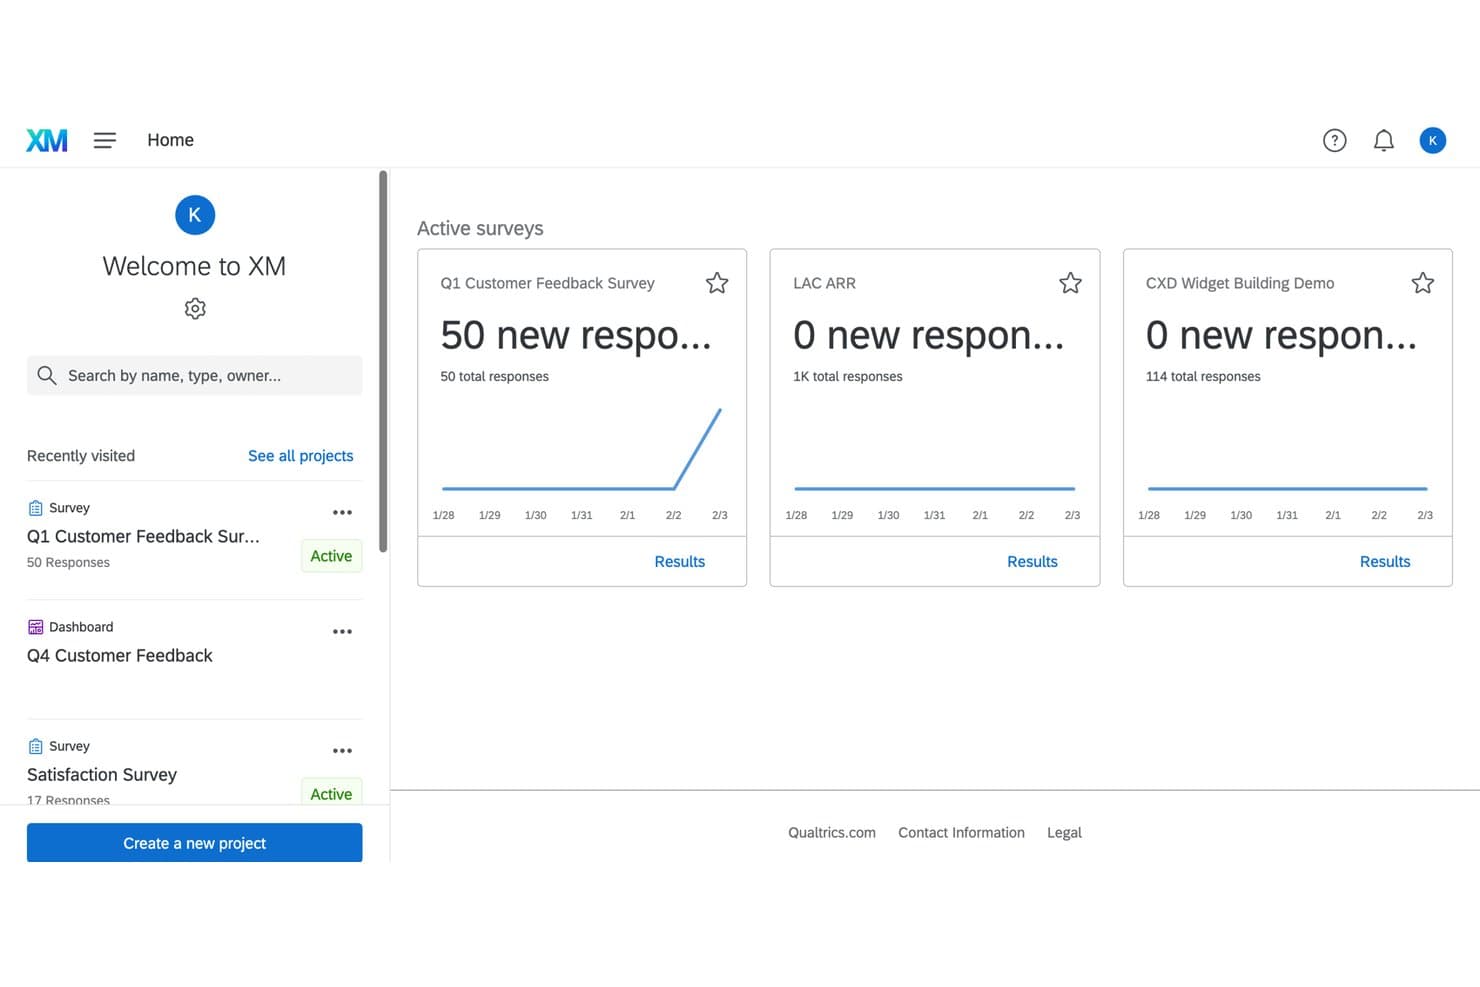Image resolution: width=1480 pixels, height=987 pixels.
Task: Open options for Satisfaction Survey
Action: (x=342, y=750)
